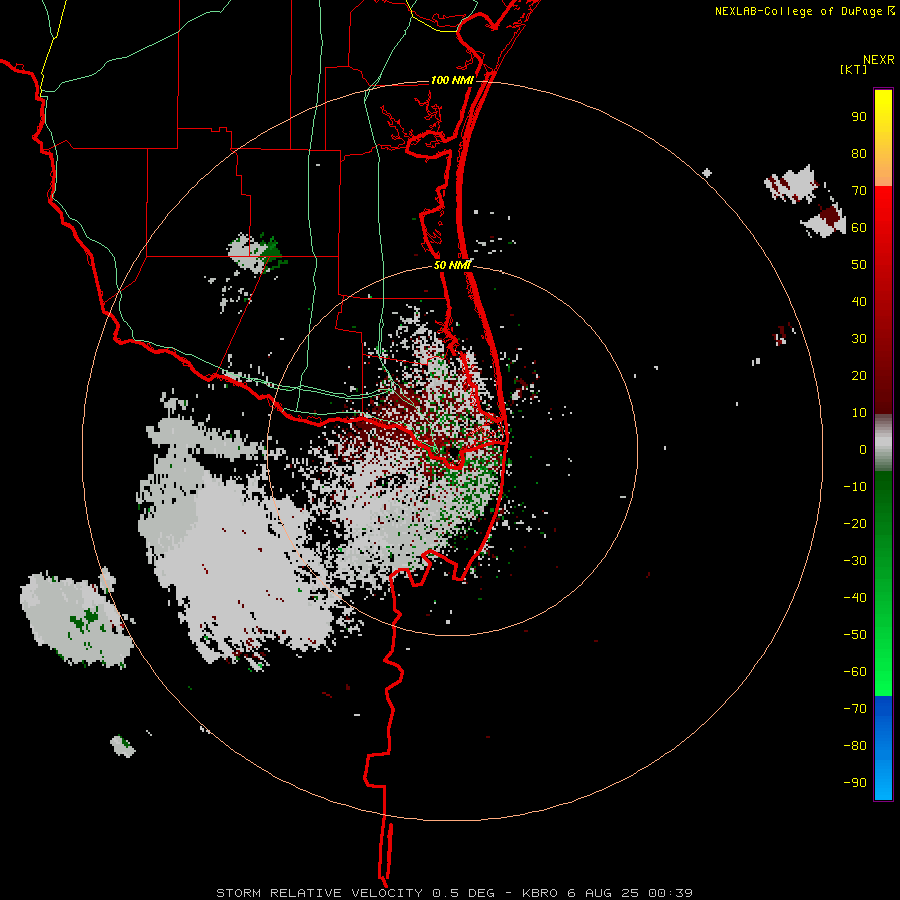
Task: Click the NEXR label above color scale
Action: click(878, 60)
